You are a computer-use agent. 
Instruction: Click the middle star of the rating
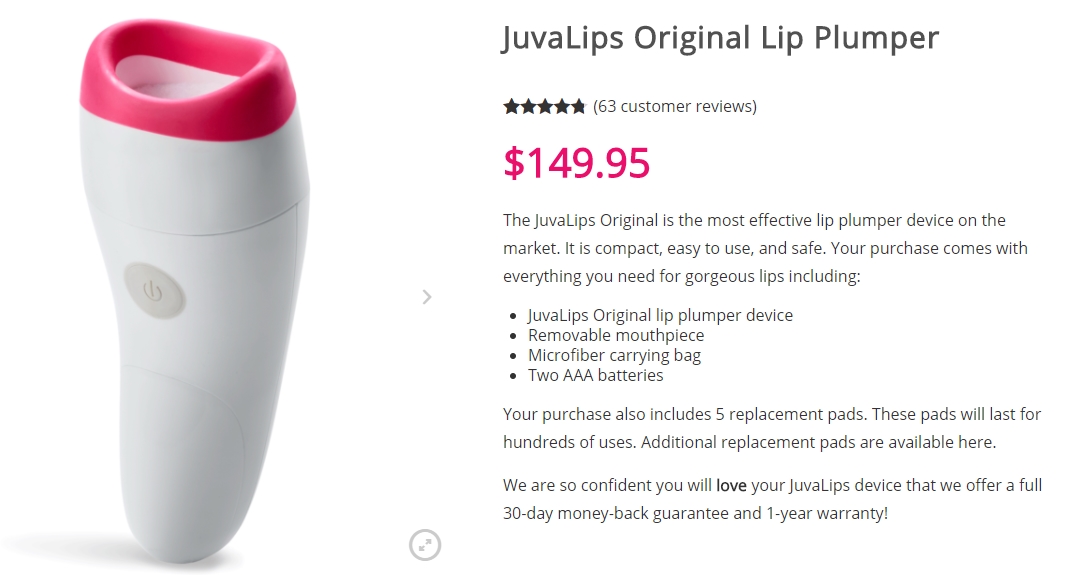click(545, 106)
